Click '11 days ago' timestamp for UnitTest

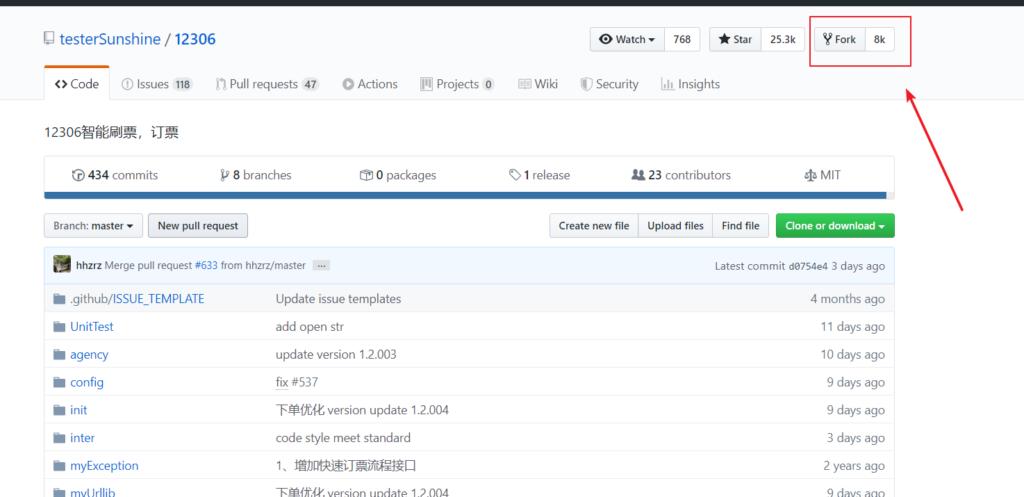(x=853, y=327)
